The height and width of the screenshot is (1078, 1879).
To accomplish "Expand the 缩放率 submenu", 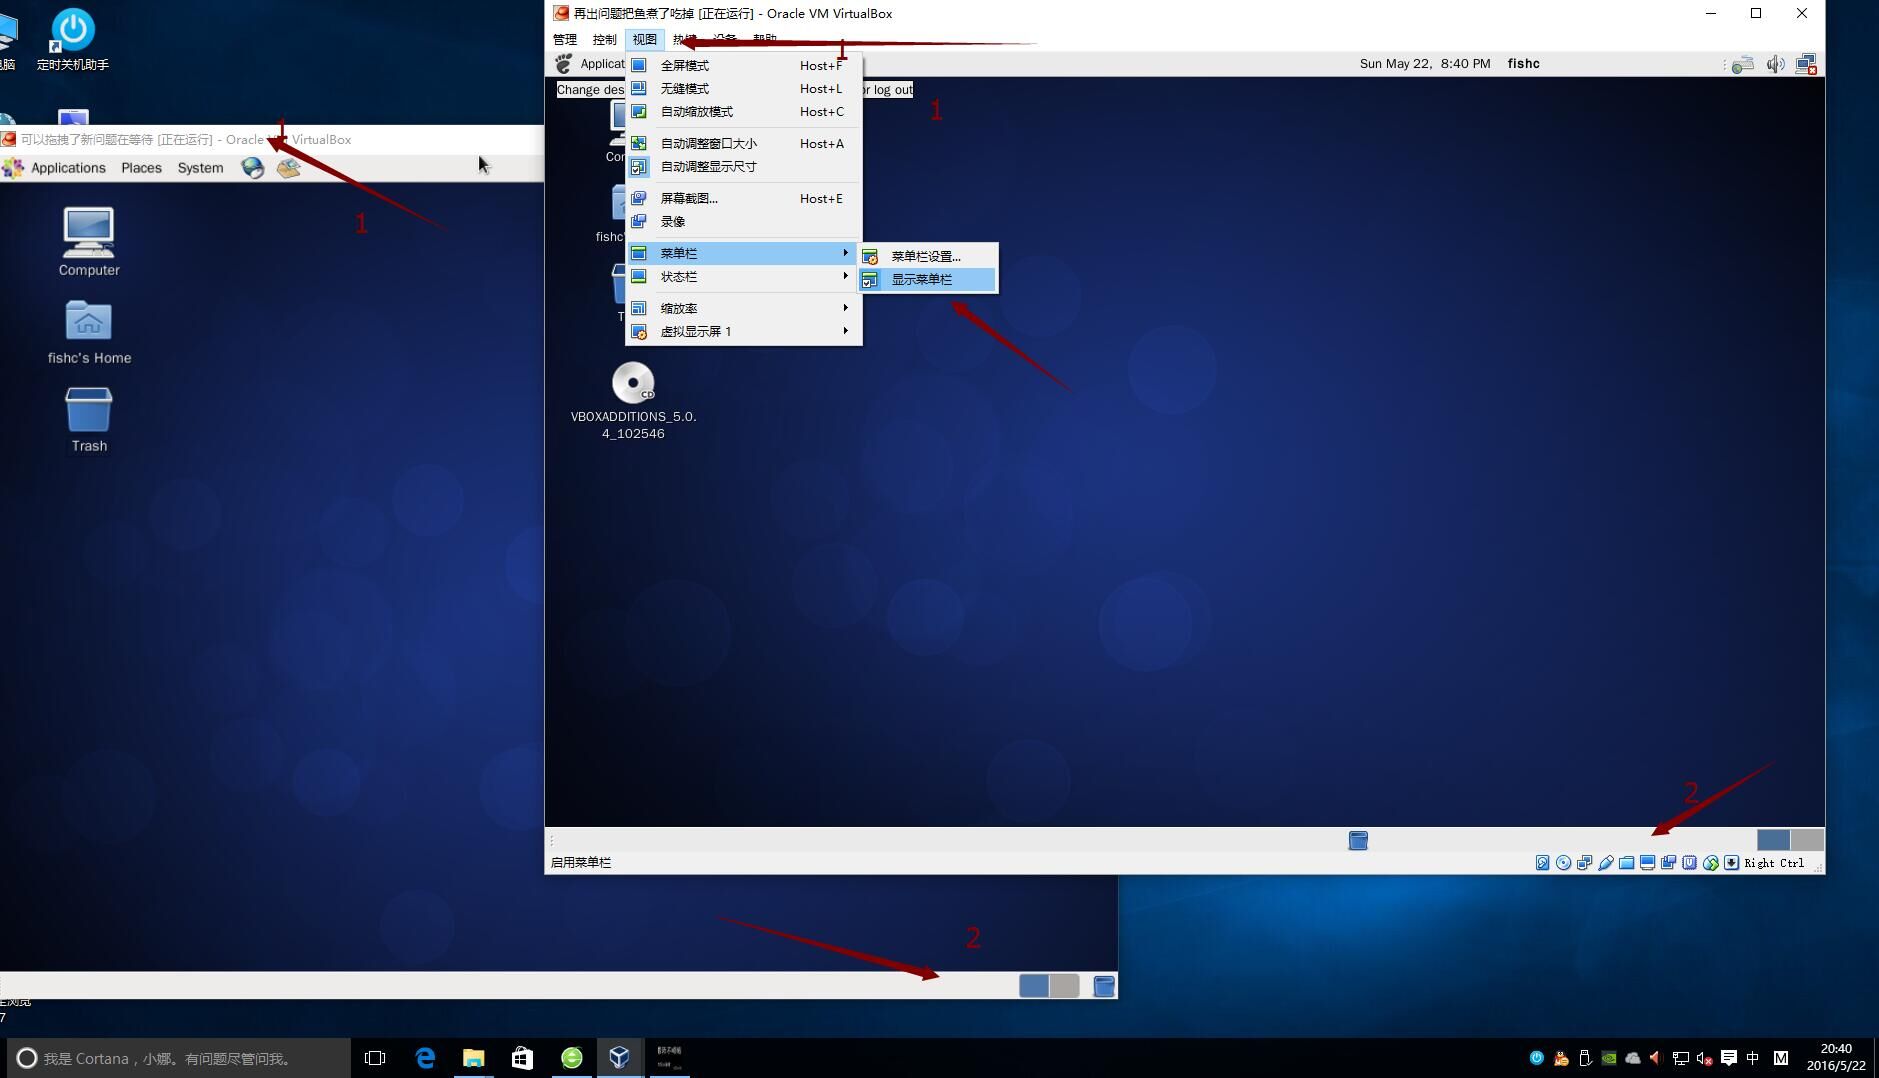I will pos(744,308).
